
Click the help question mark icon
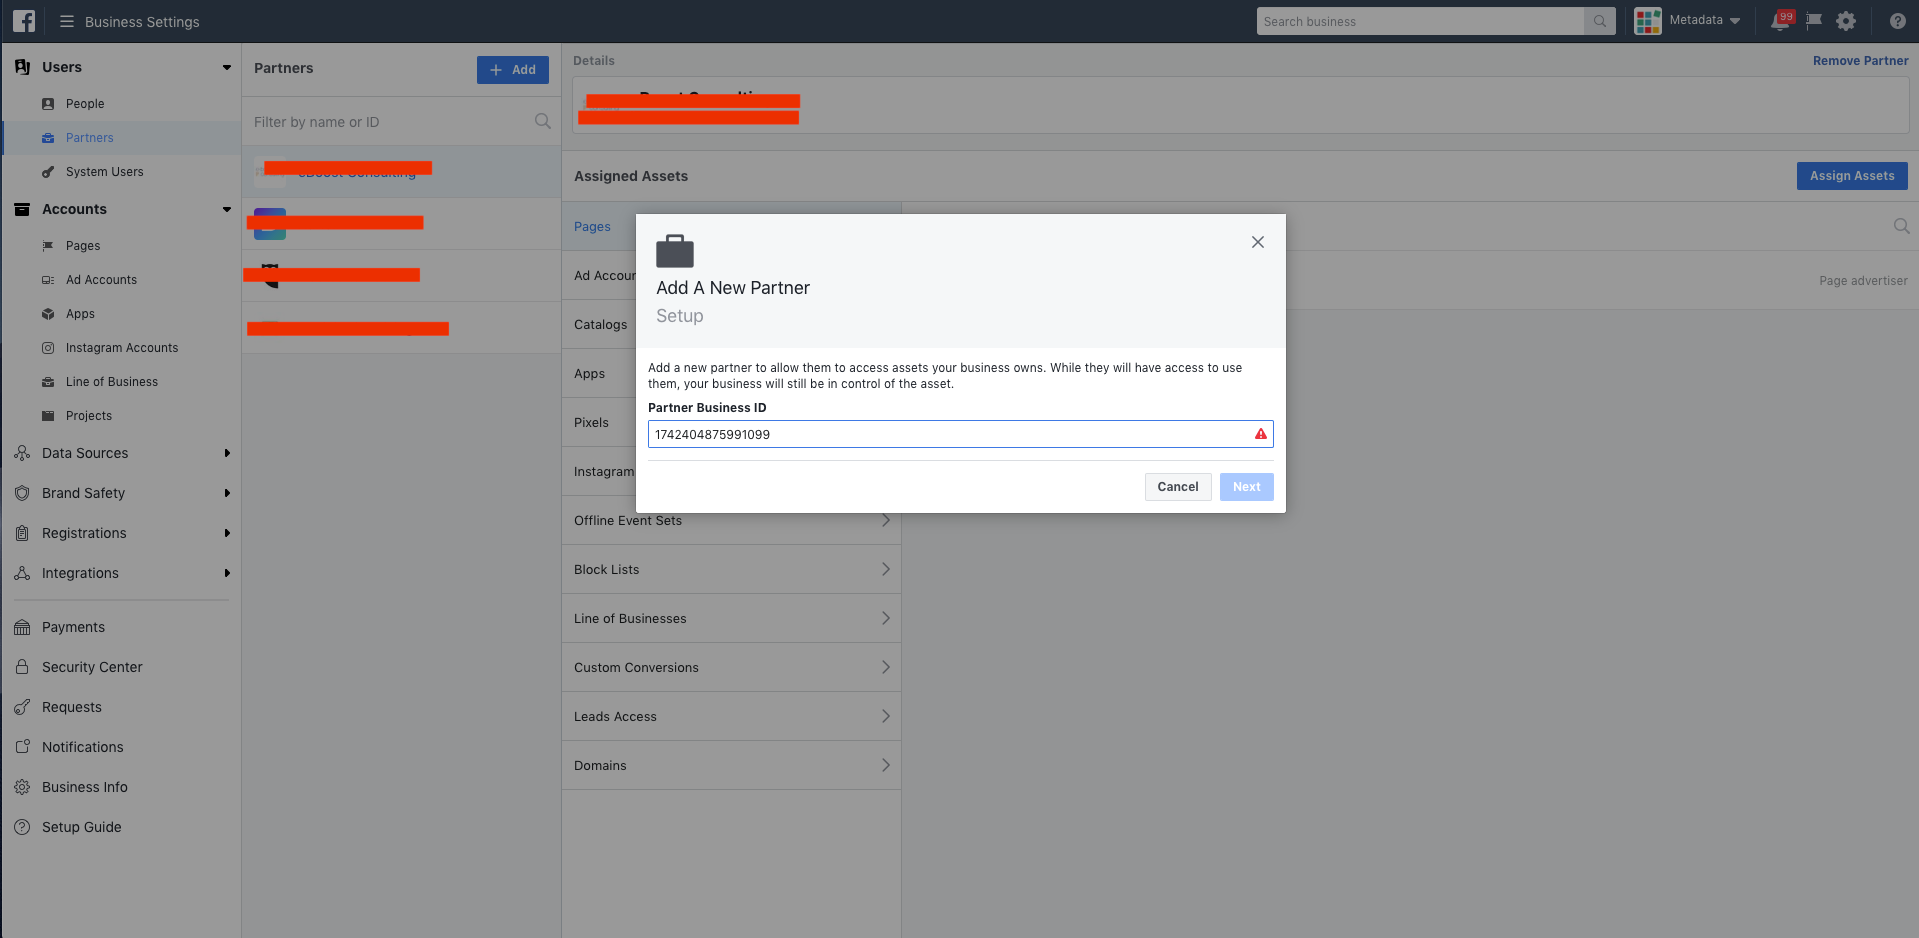point(1897,21)
